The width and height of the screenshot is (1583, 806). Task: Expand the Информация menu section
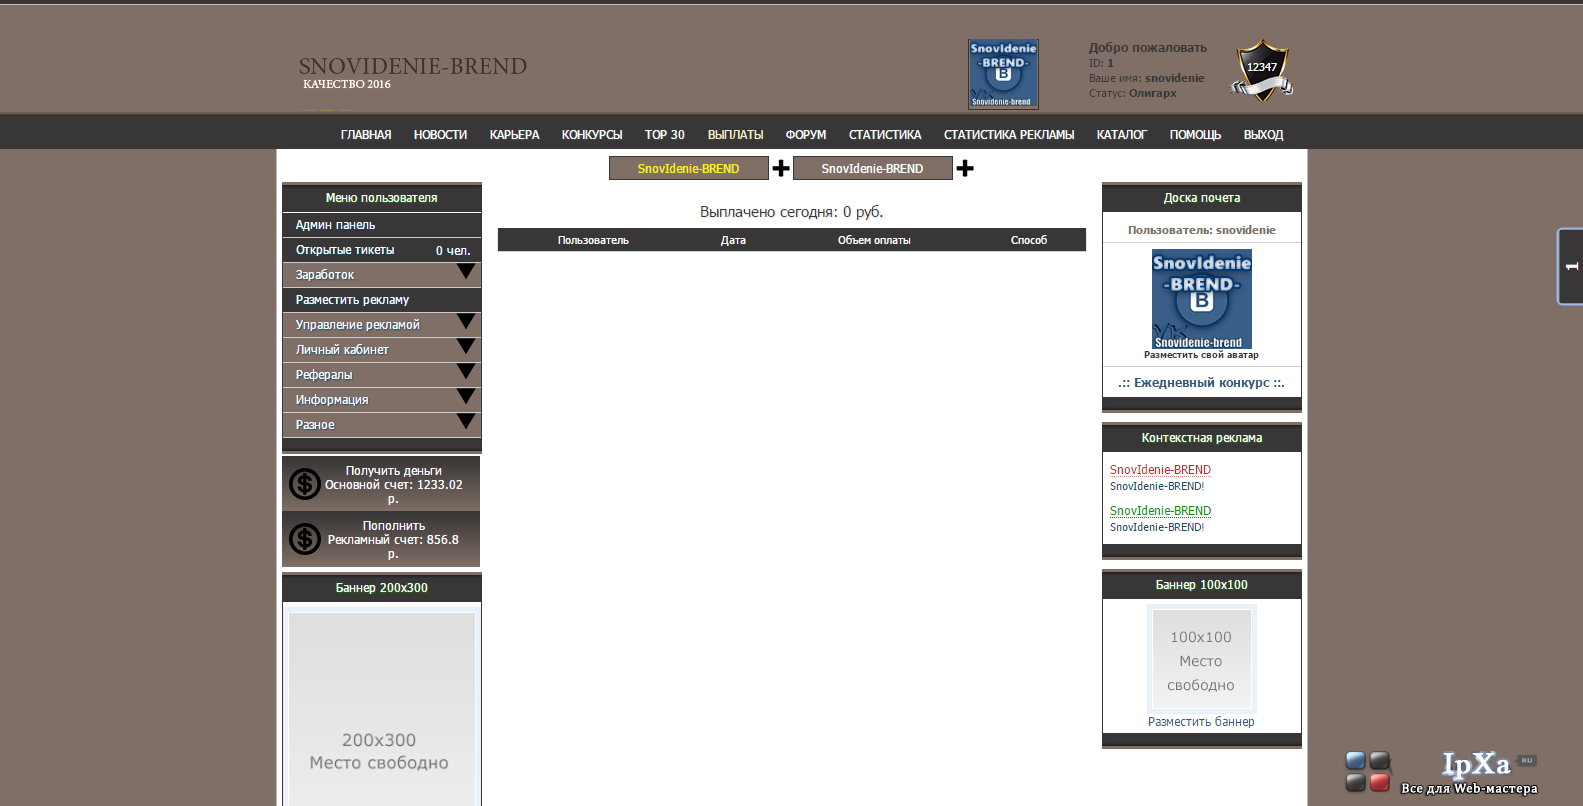381,400
